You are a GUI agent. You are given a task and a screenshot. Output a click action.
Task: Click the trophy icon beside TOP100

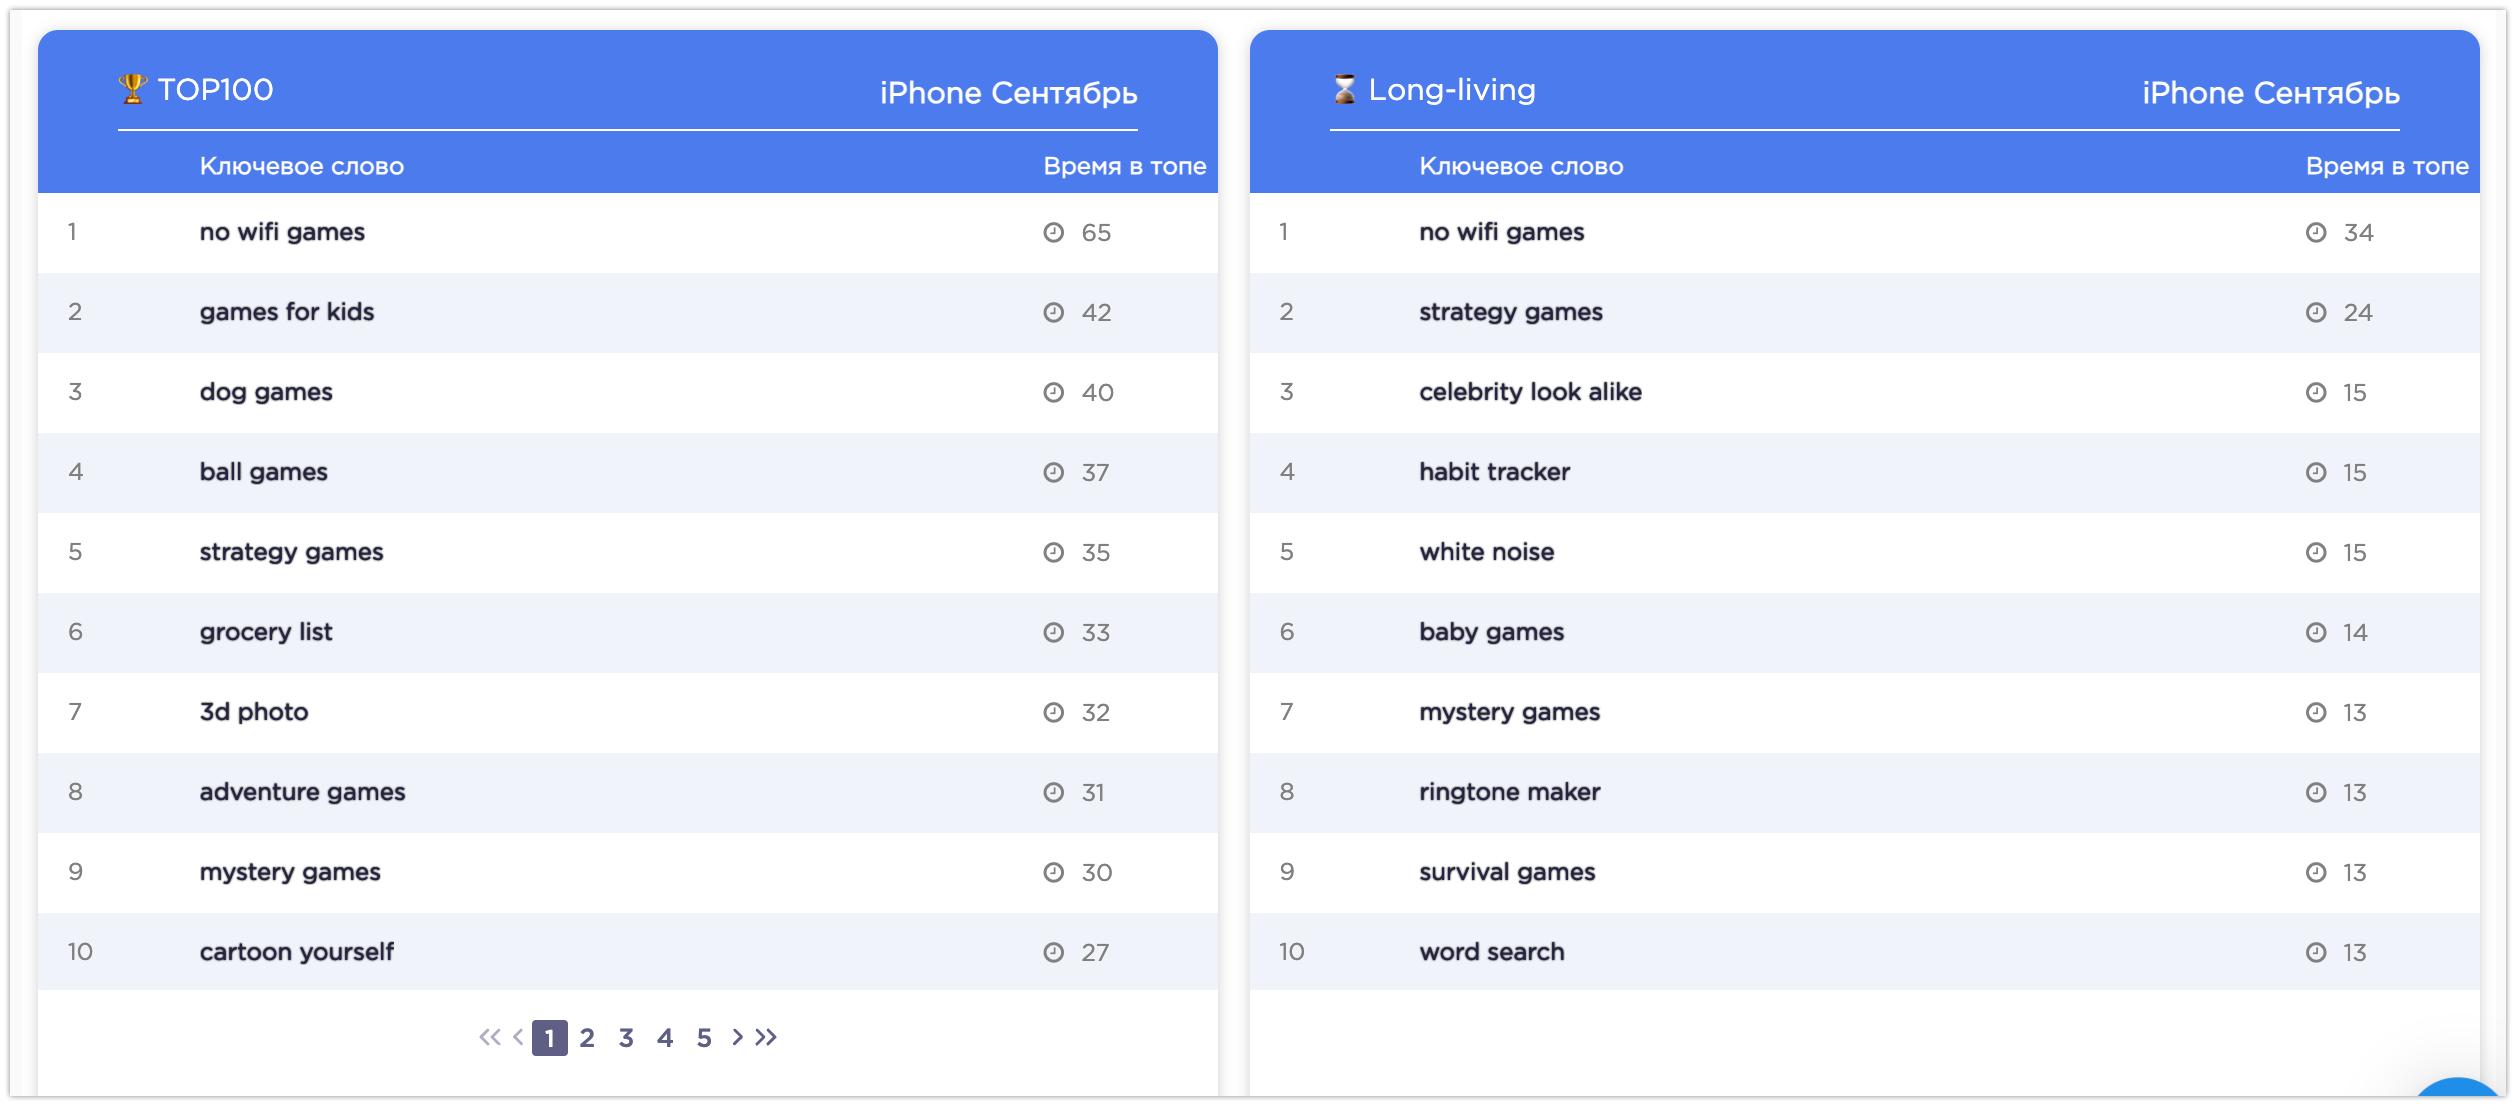[132, 89]
